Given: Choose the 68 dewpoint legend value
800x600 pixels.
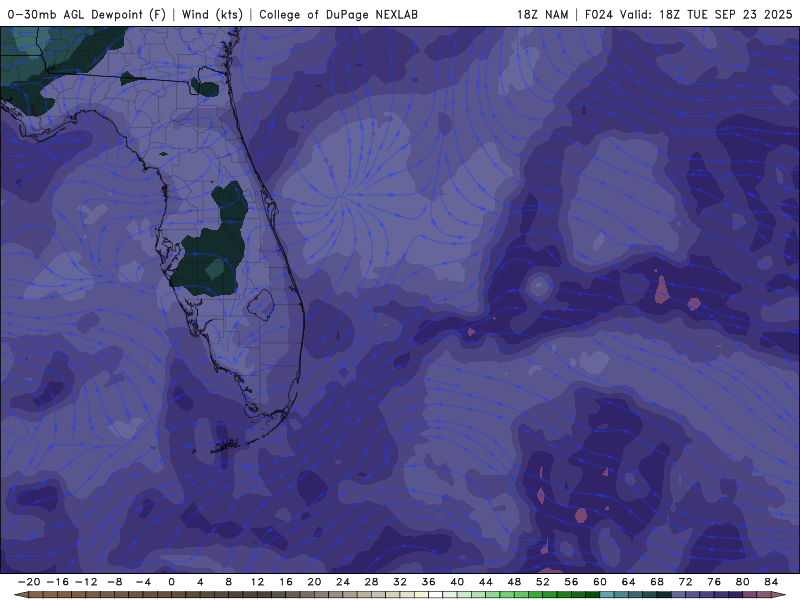Looking at the screenshot, I should point(657,582).
